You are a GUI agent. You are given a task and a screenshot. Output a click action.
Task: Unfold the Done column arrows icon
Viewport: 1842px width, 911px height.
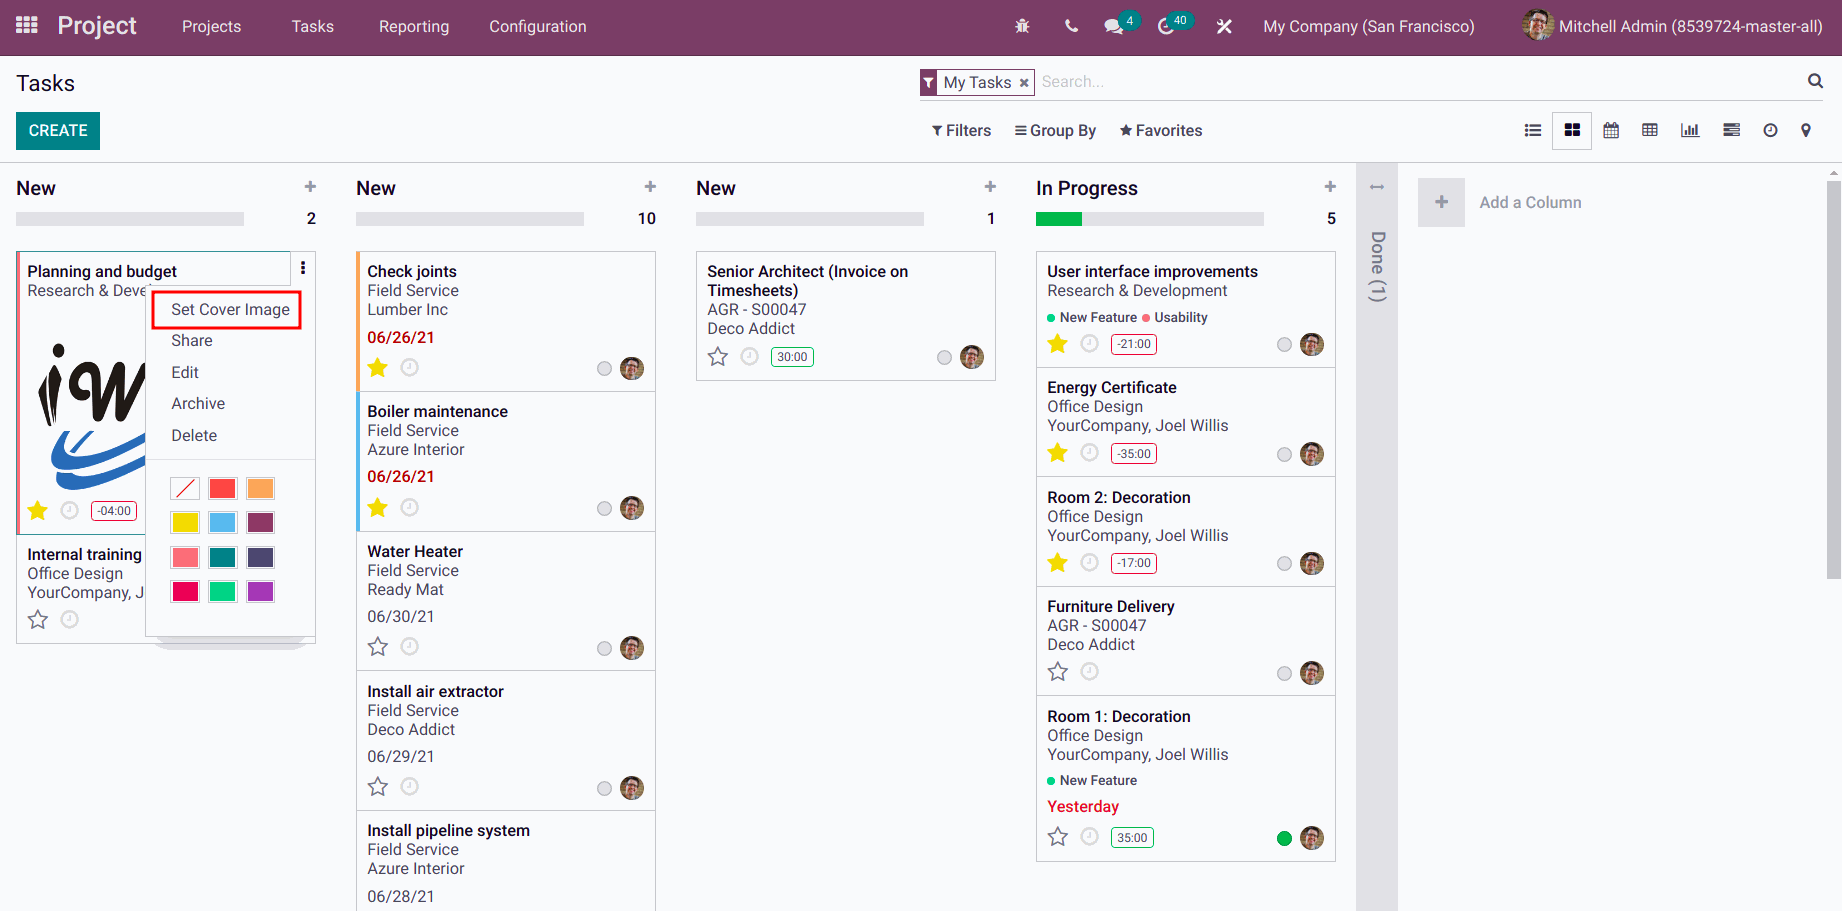tap(1377, 187)
